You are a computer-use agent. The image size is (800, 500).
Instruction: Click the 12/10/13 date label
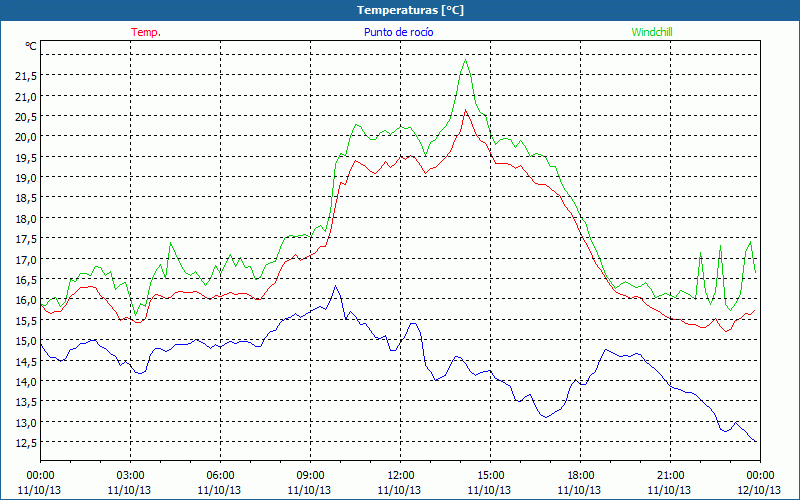click(760, 490)
